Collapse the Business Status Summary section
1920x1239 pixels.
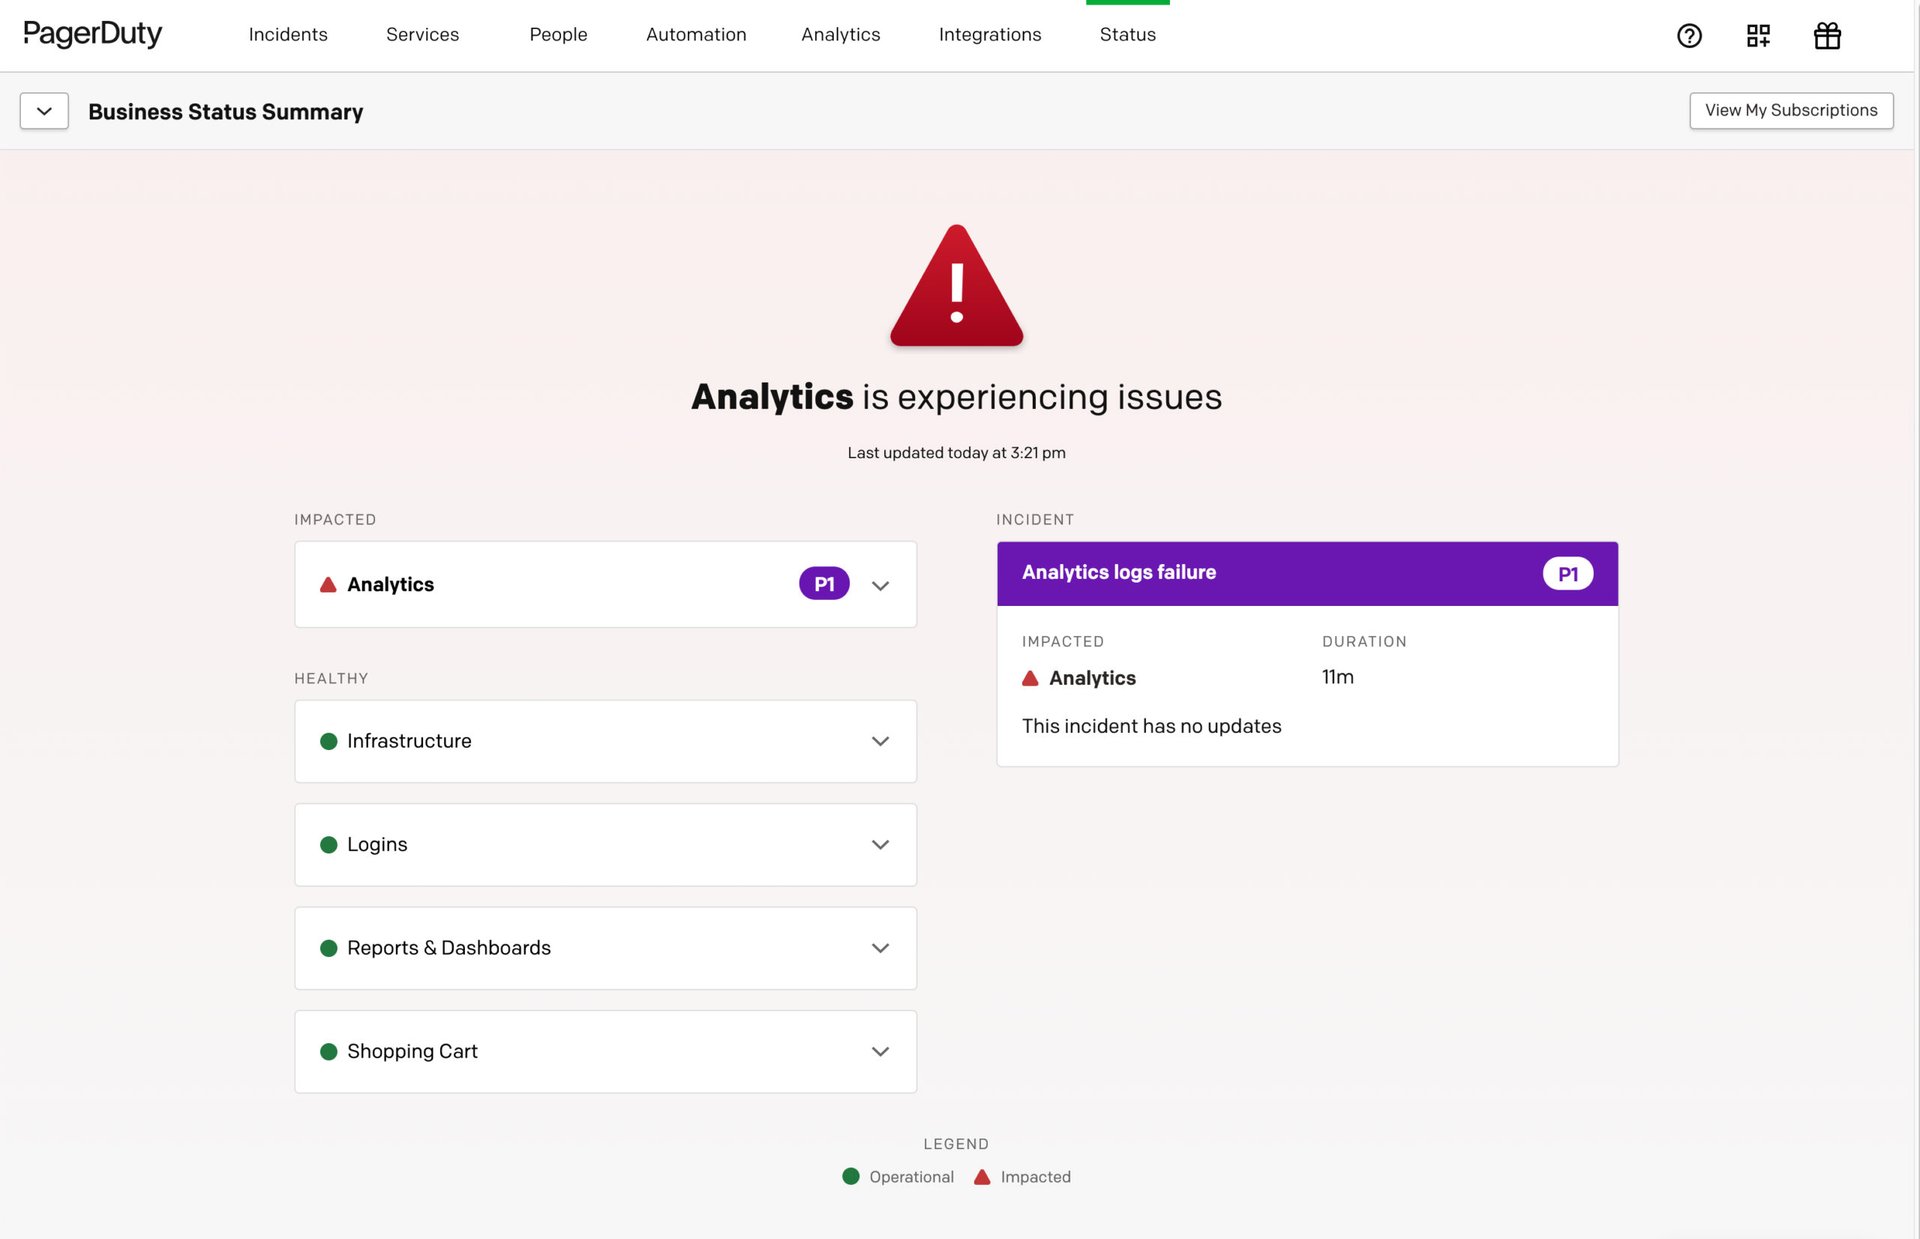(43, 111)
